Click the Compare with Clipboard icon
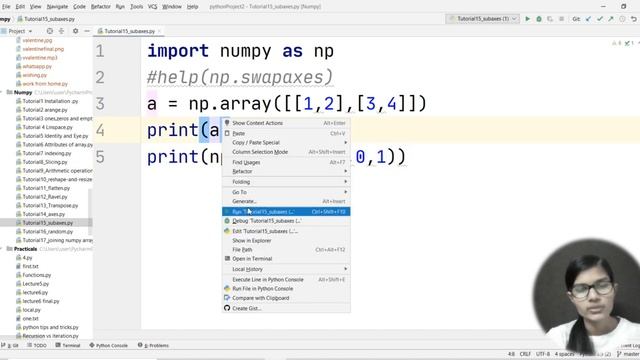This screenshot has height=360, width=640. point(227,298)
